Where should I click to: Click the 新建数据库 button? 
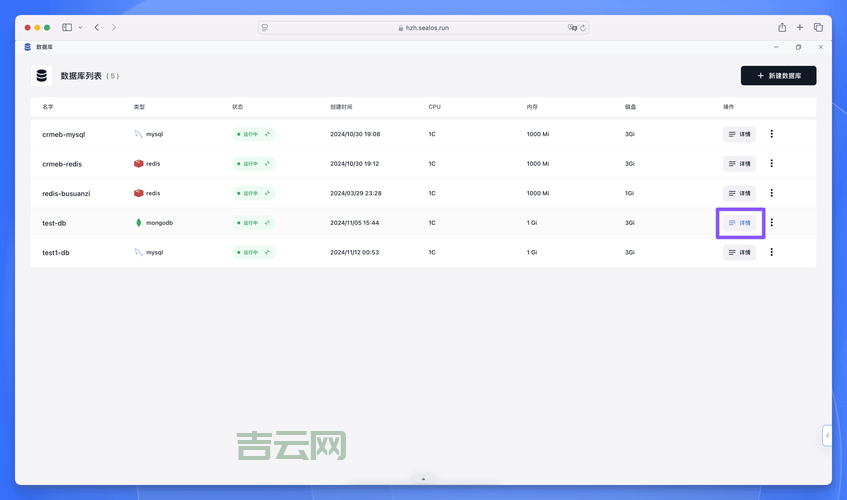(x=778, y=75)
